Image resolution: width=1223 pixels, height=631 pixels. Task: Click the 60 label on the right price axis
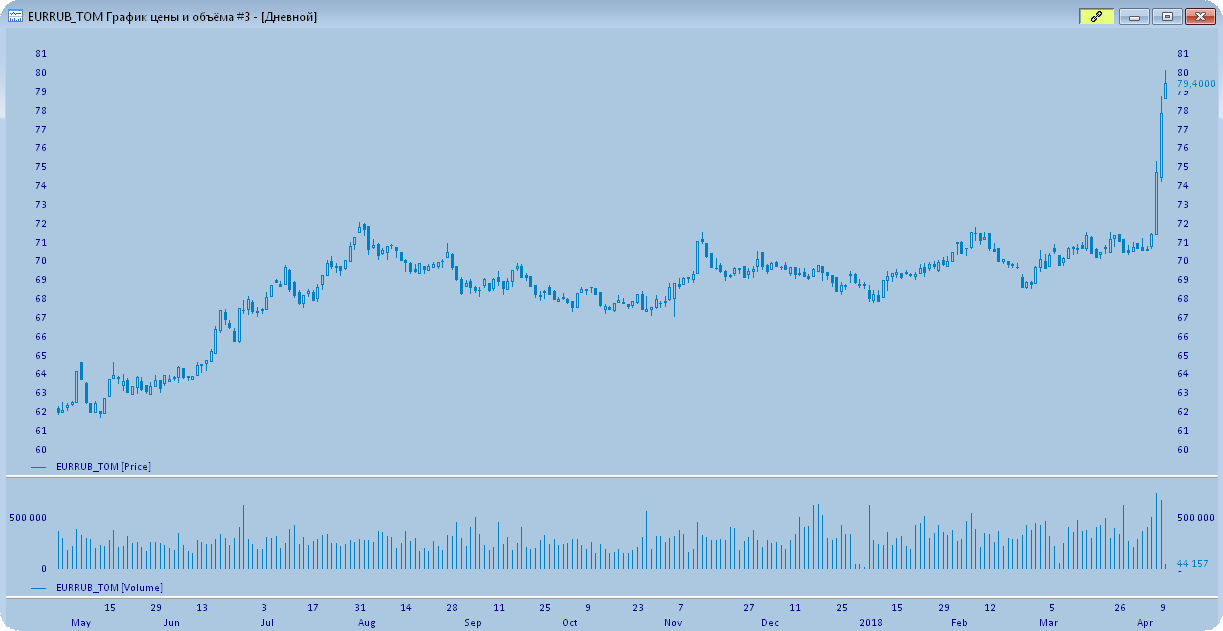click(1183, 450)
